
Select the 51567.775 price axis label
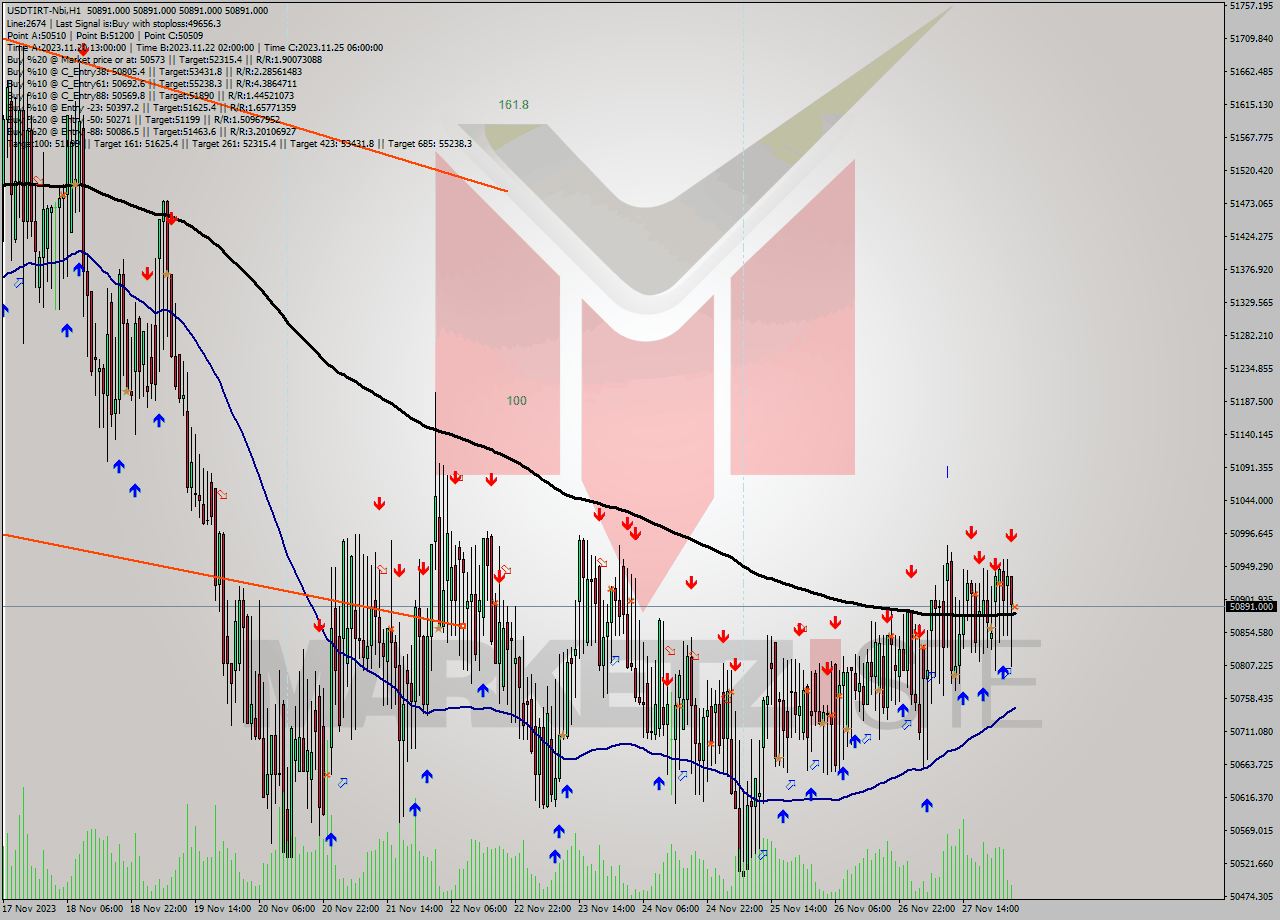1251,137
